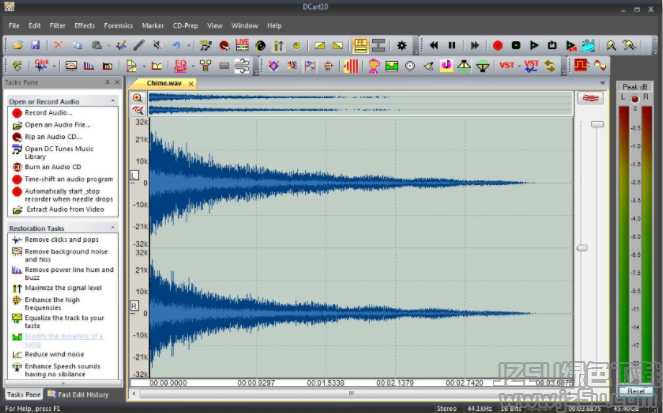Image resolution: width=663 pixels, height=413 pixels.
Task: Click the save floppy disk icon
Action: (x=35, y=45)
